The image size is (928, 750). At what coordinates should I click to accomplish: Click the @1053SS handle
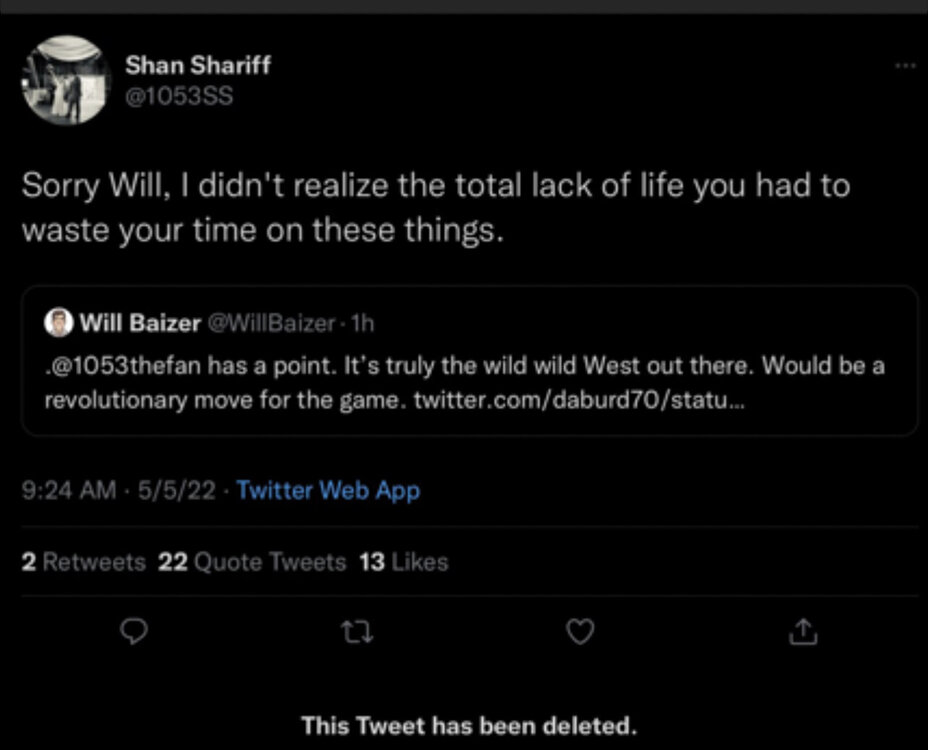[x=178, y=97]
